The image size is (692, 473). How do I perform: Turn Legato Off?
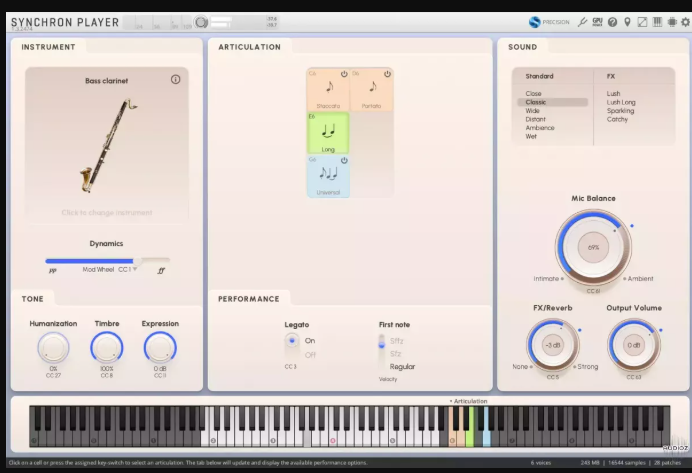tap(310, 355)
